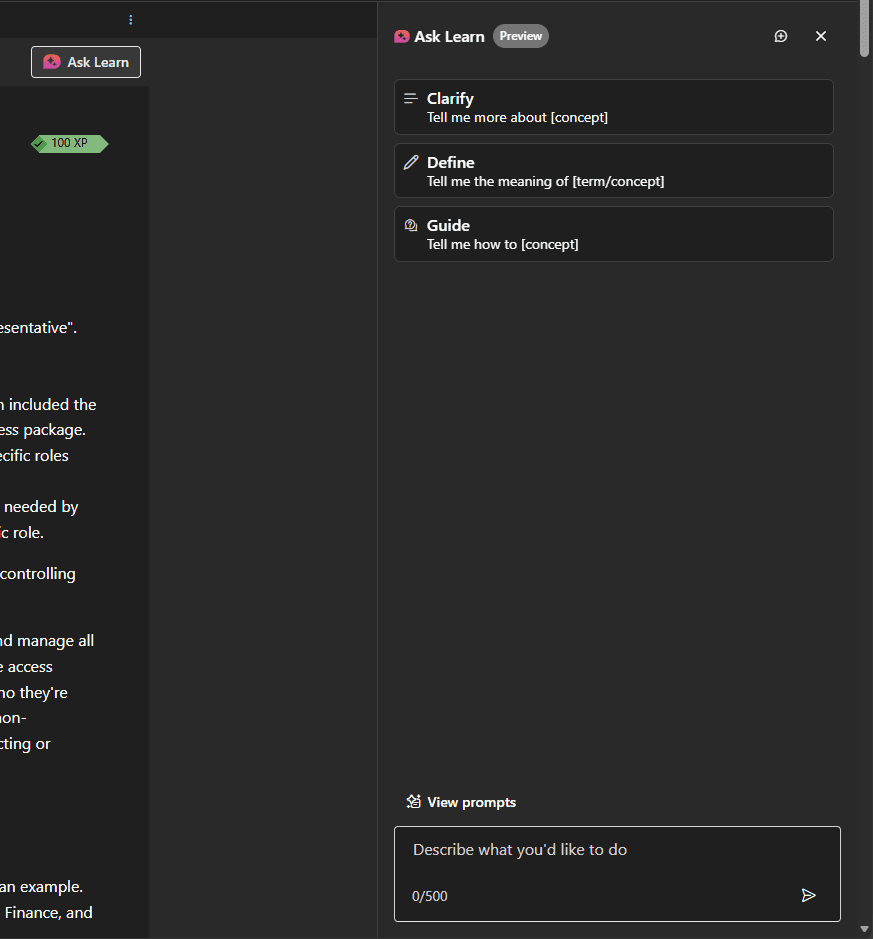This screenshot has height=939, width=873.
Task: Choose the Define prompt suggestion title
Action: coord(450,162)
